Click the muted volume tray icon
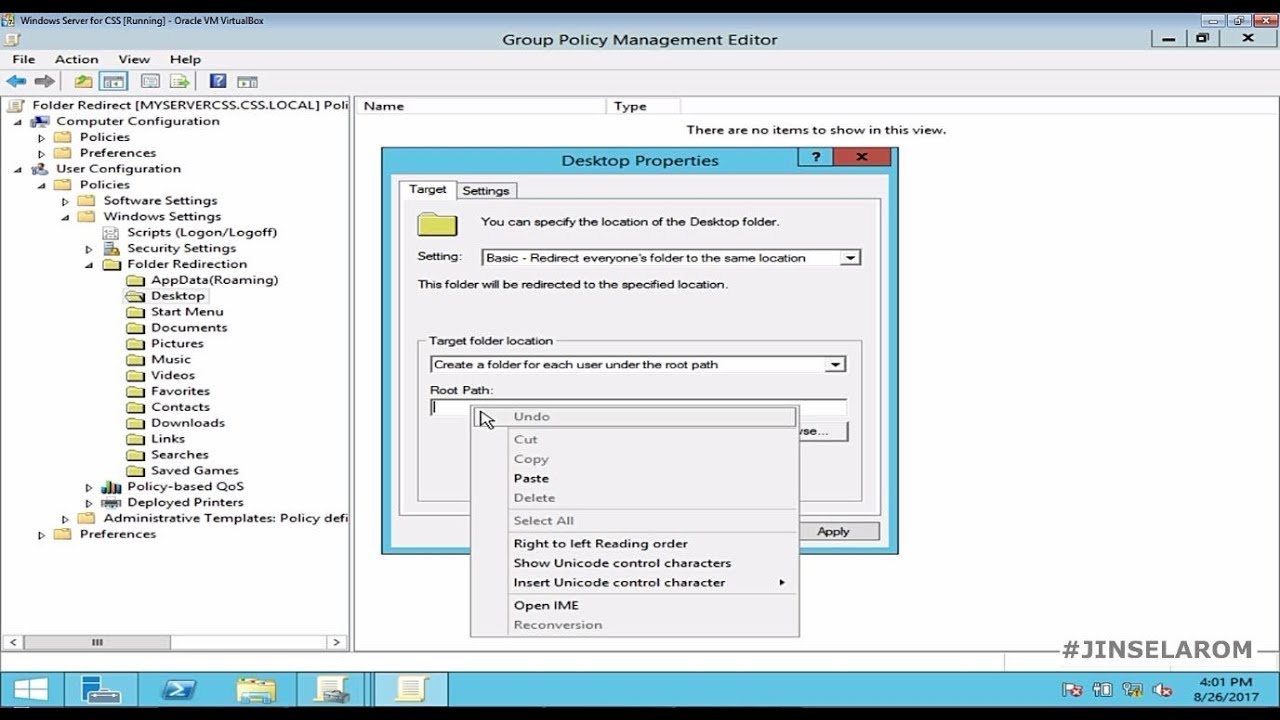Image resolution: width=1280 pixels, height=720 pixels. click(x=1162, y=690)
